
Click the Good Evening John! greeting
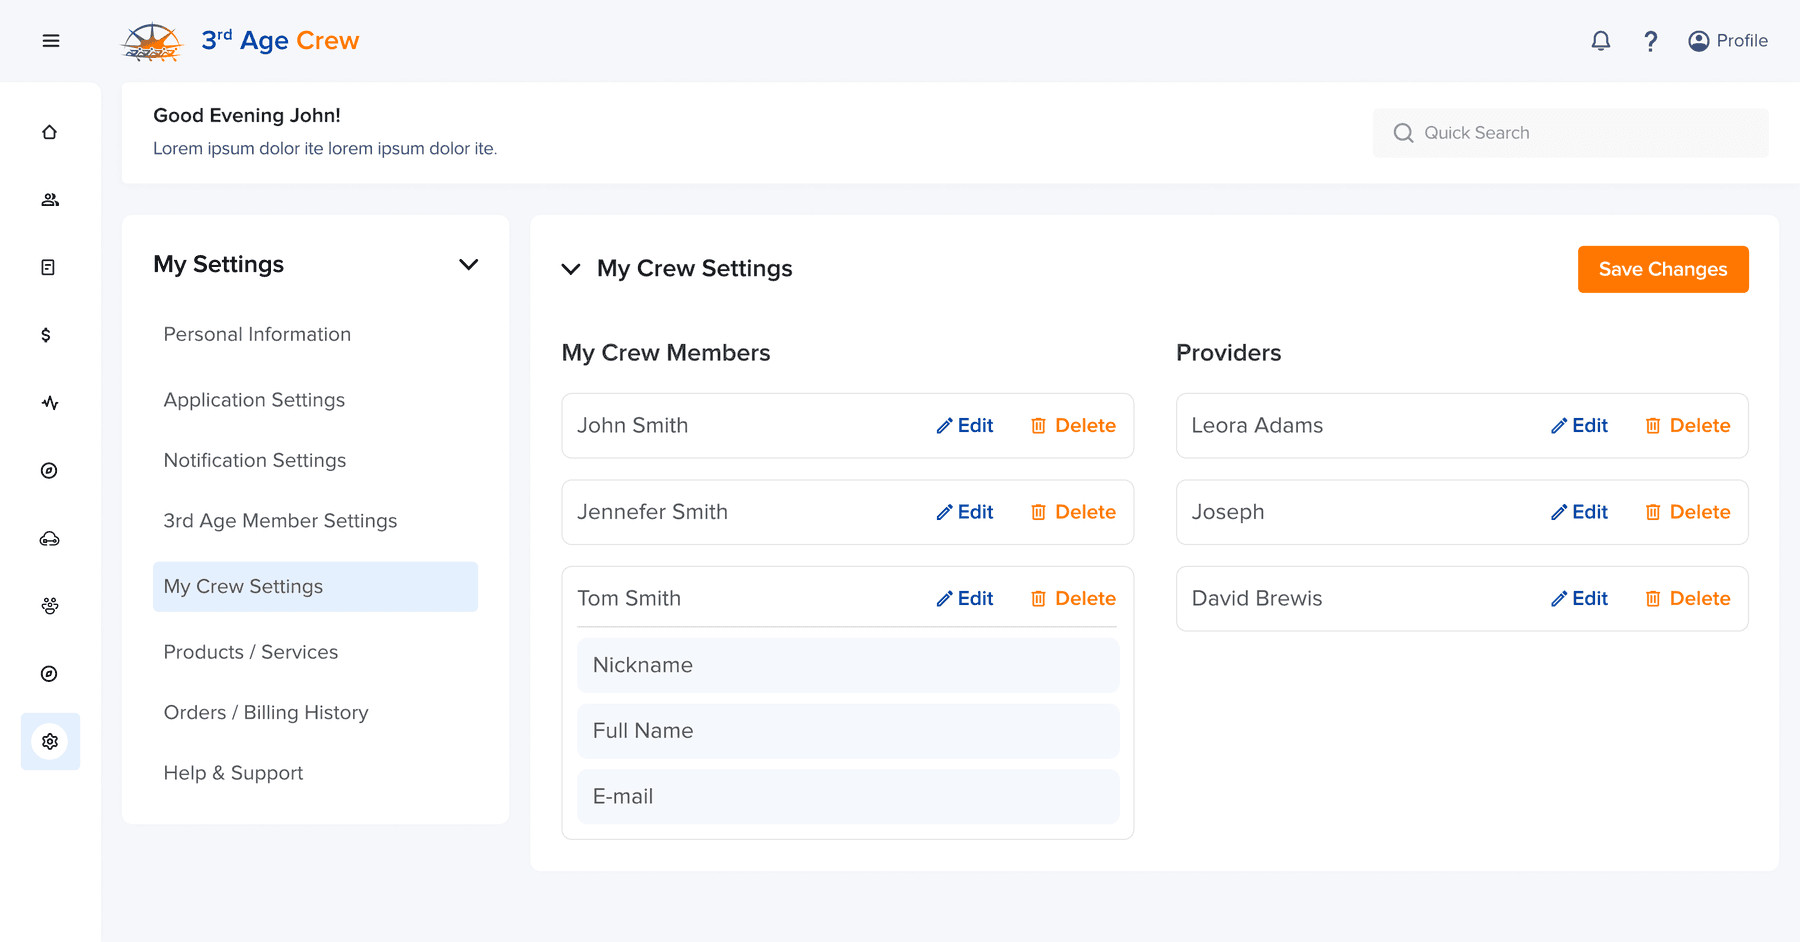click(247, 116)
